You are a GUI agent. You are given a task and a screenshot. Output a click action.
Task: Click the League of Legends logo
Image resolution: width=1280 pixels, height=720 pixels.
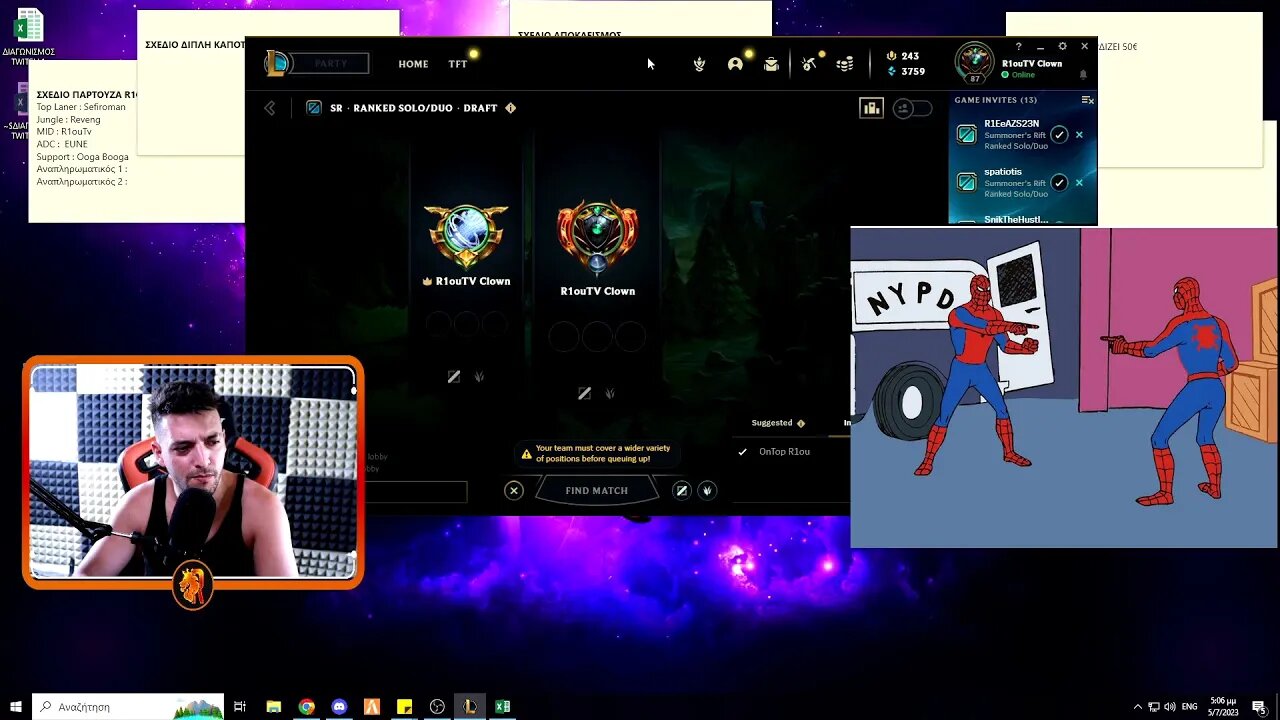click(277, 64)
